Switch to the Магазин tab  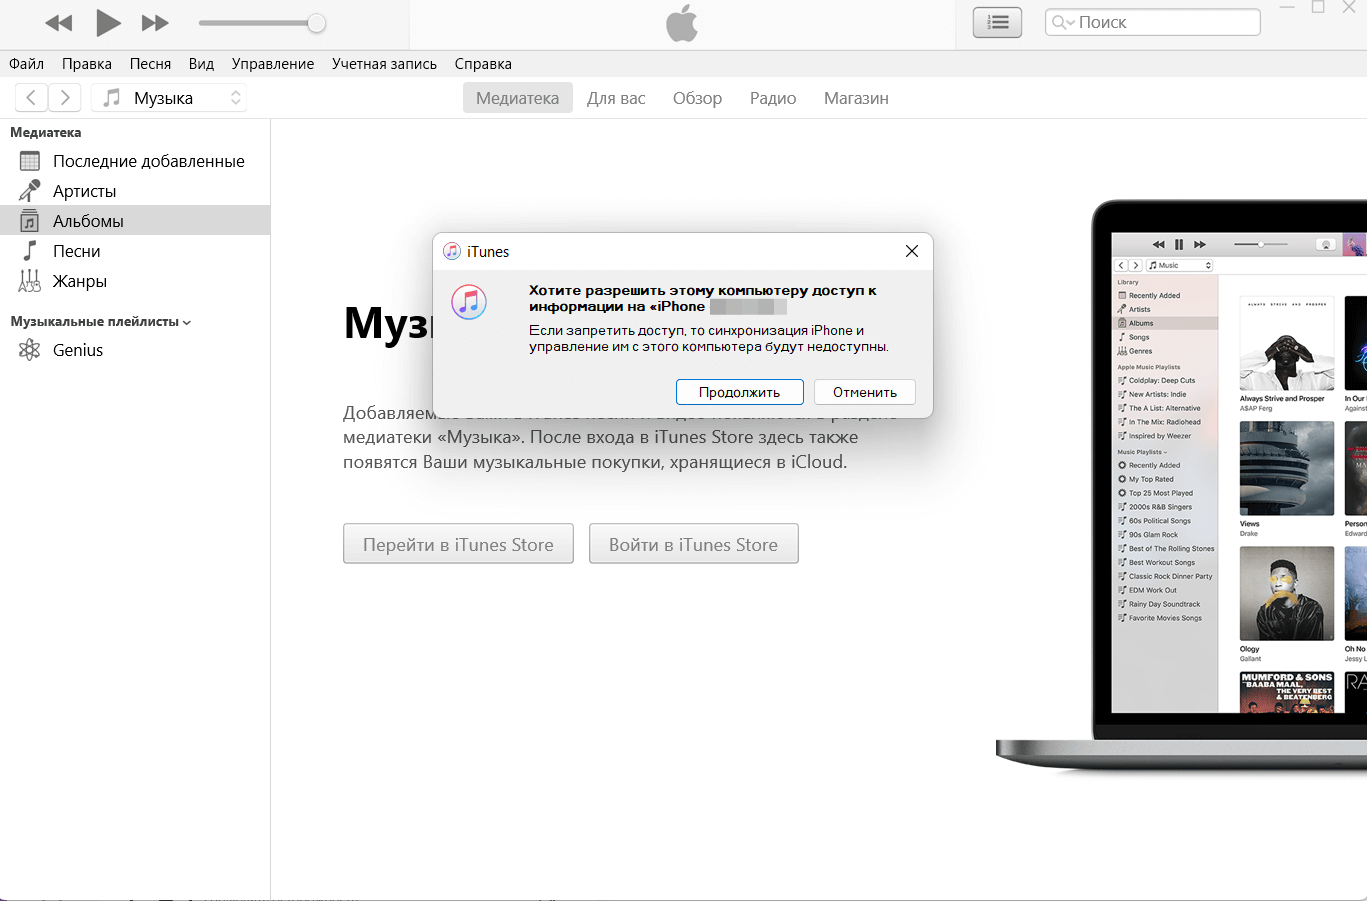coord(855,97)
